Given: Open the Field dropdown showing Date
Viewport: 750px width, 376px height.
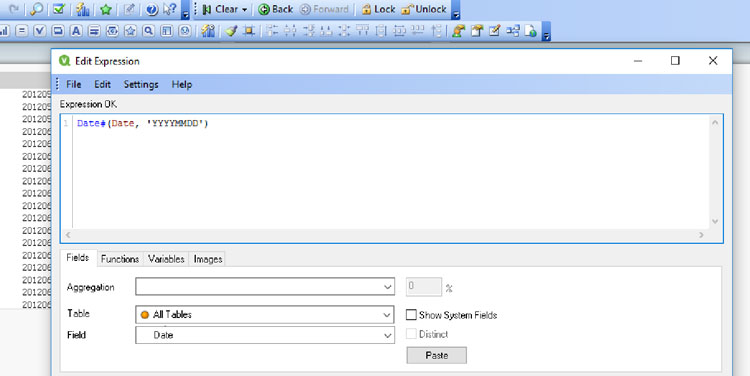Looking at the screenshot, I should coord(265,335).
